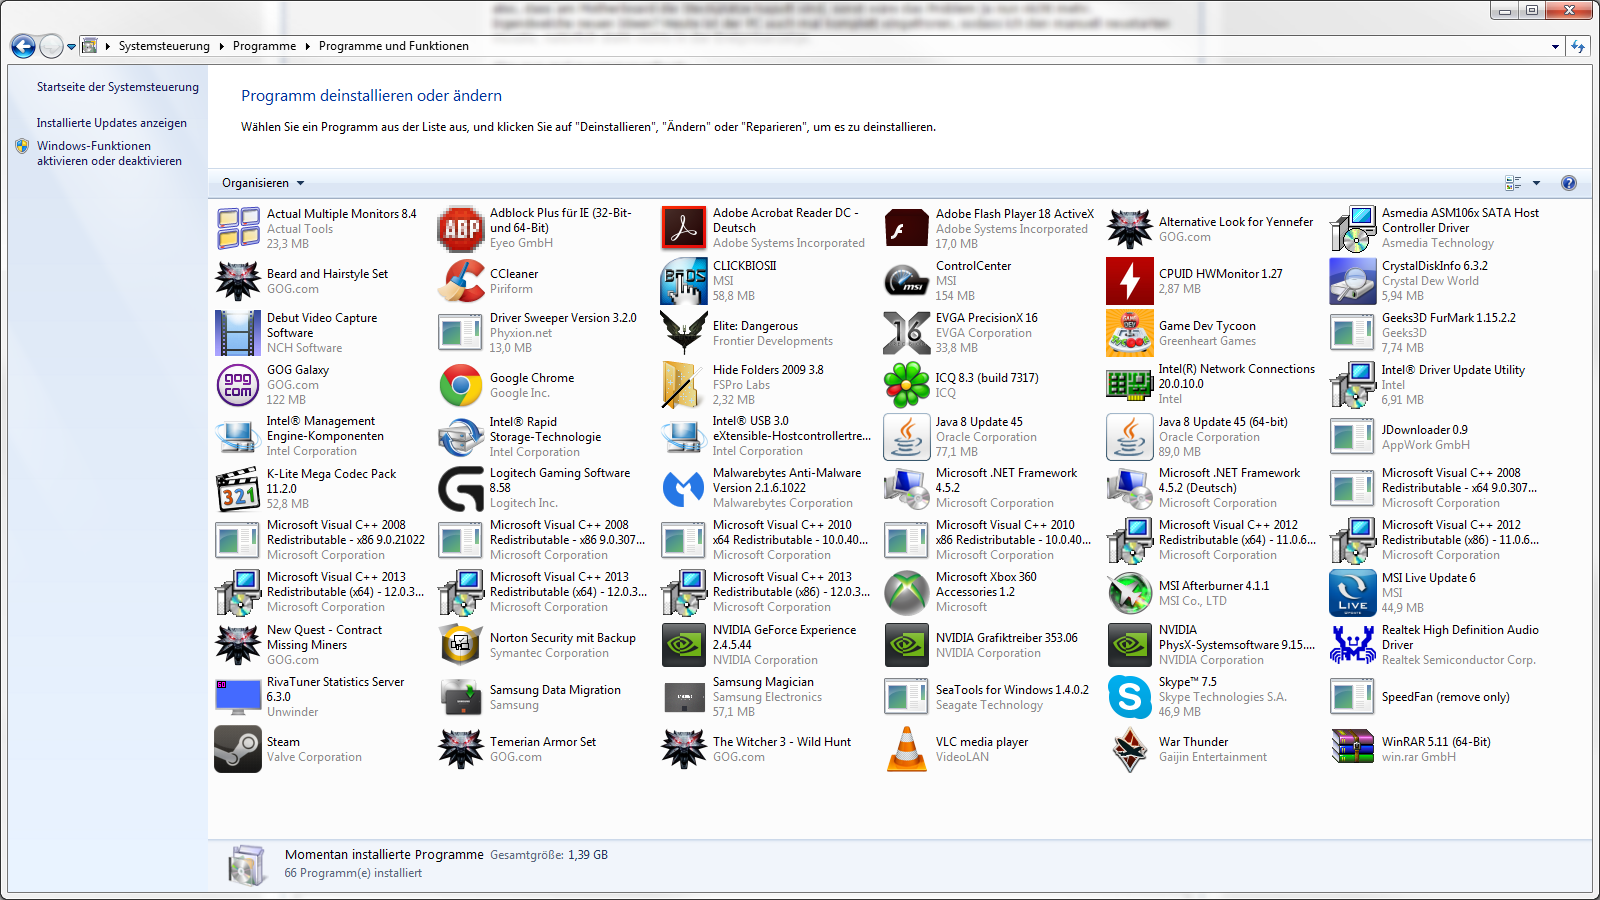Viewport: 1600px width, 900px height.
Task: Select Intel Driver Update Utility entry
Action: pyautogui.click(x=1436, y=385)
